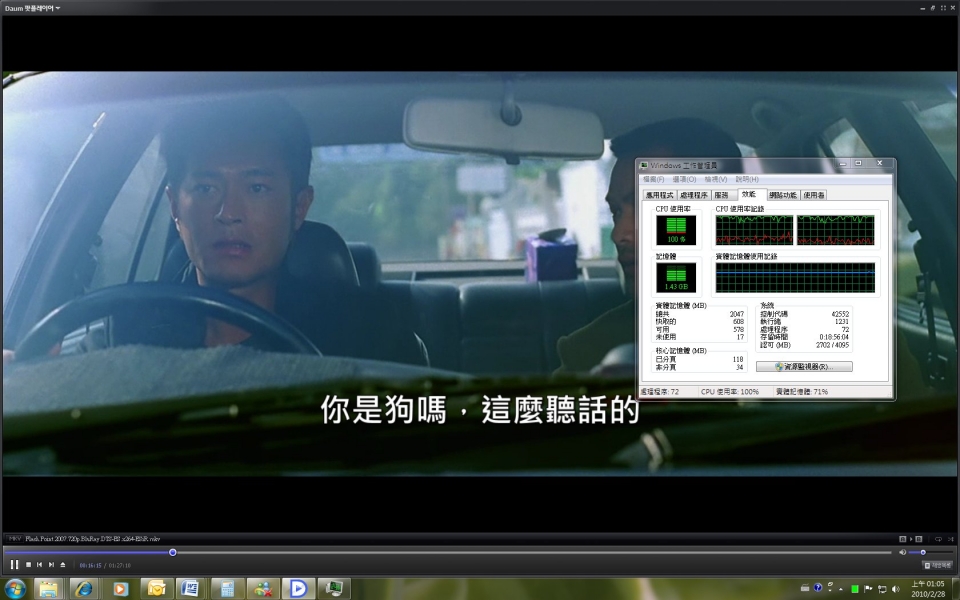Open Windows Media Player from taskbar

pos(119,589)
